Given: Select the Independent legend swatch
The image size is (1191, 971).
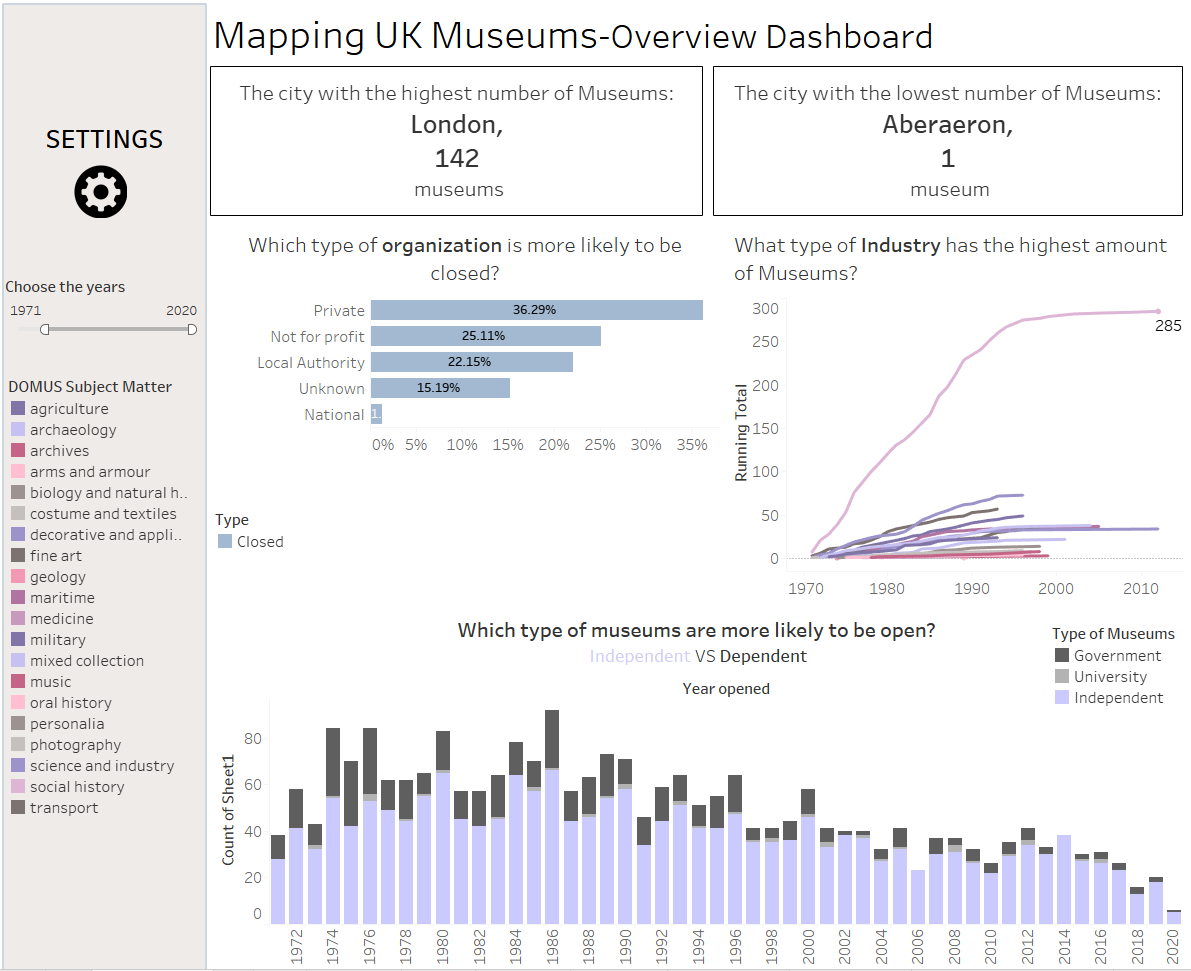Looking at the screenshot, I should 1062,697.
